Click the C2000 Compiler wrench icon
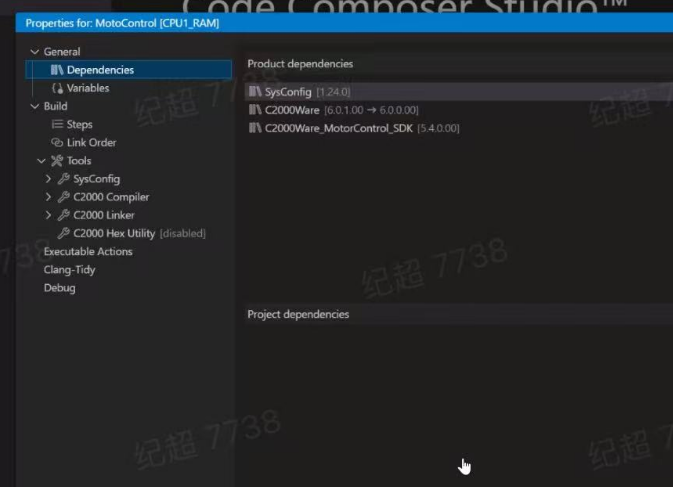673x487 pixels. click(x=64, y=197)
